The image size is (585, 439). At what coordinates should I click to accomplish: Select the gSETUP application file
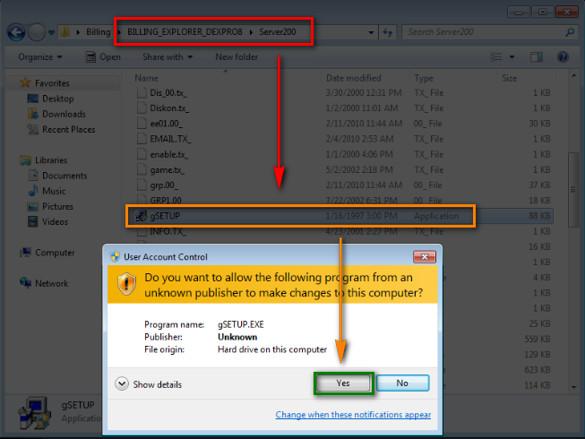(300, 216)
